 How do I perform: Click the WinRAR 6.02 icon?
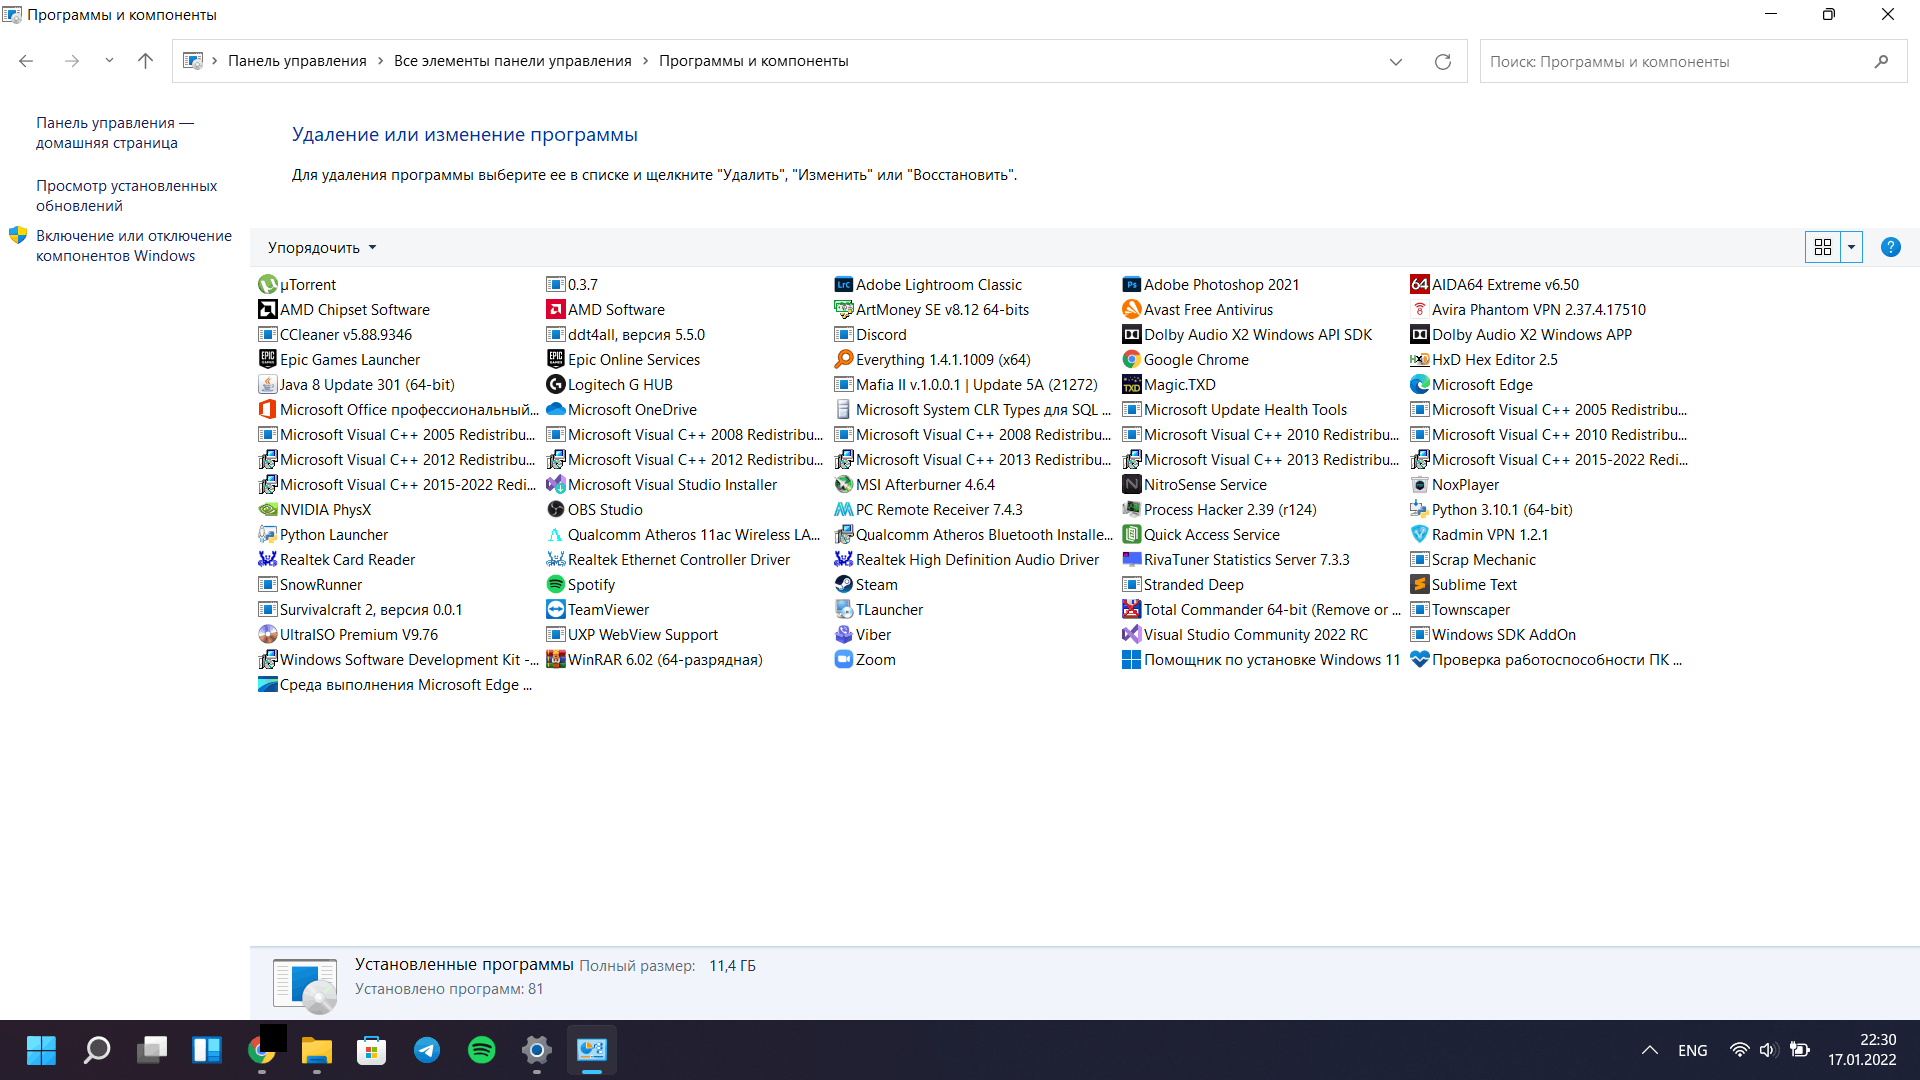point(555,660)
